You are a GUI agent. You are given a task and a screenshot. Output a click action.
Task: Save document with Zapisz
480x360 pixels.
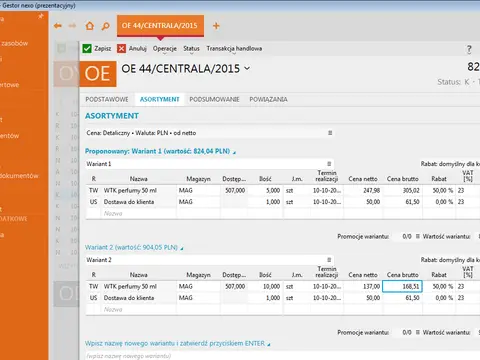(97, 49)
